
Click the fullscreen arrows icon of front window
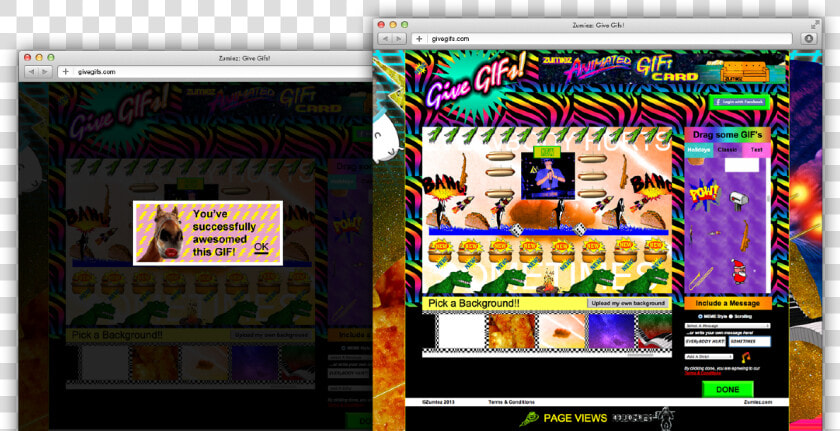point(815,24)
